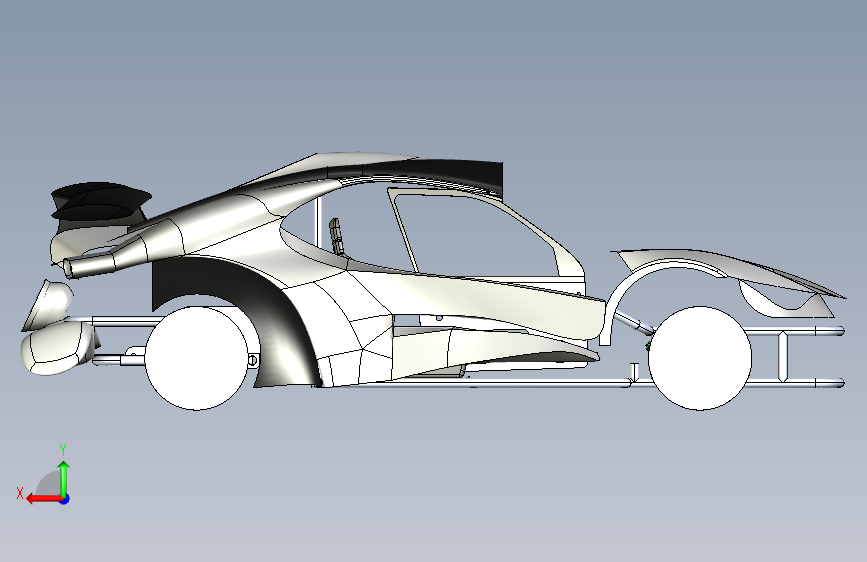Select the front vertical tube frame strut

pos(783,357)
